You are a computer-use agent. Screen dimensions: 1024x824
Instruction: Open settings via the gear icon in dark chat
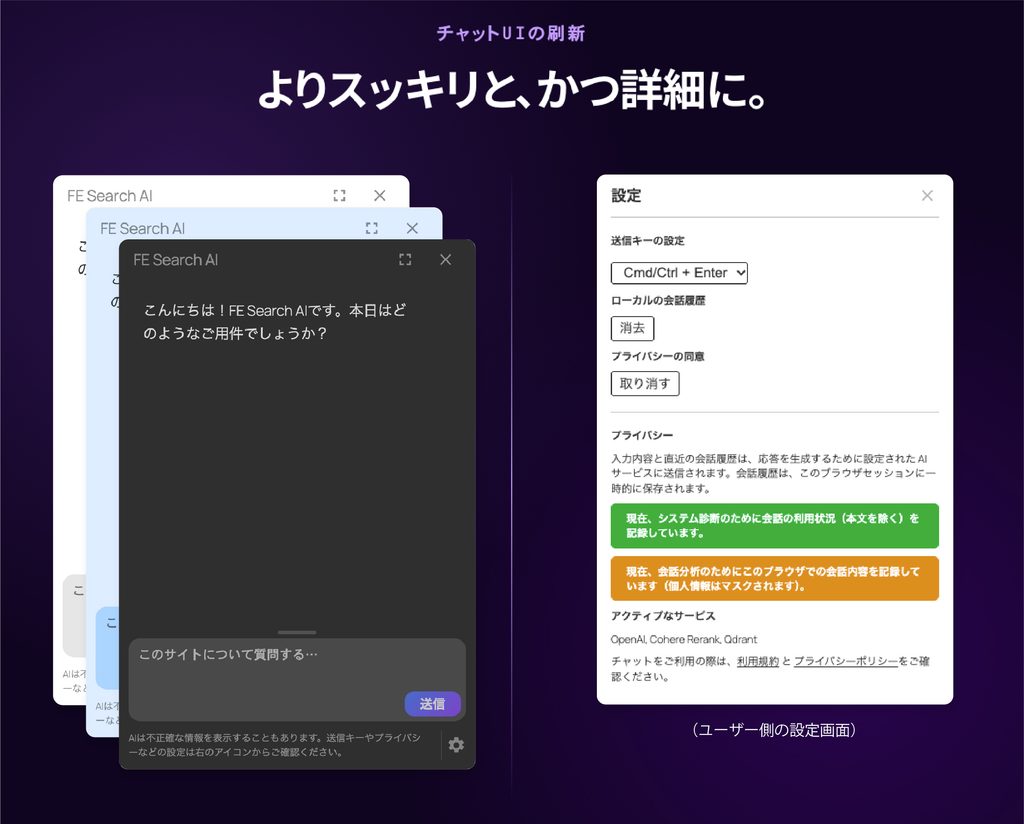[x=456, y=745]
